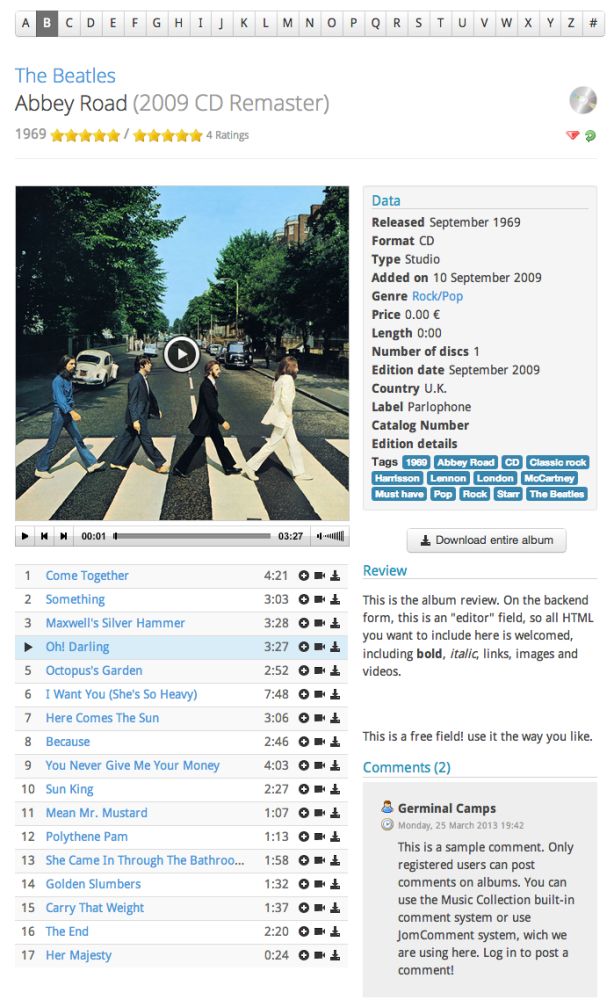The height and width of the screenshot is (1000, 614).
Task: Skip to the next track in the player
Action: point(63,536)
